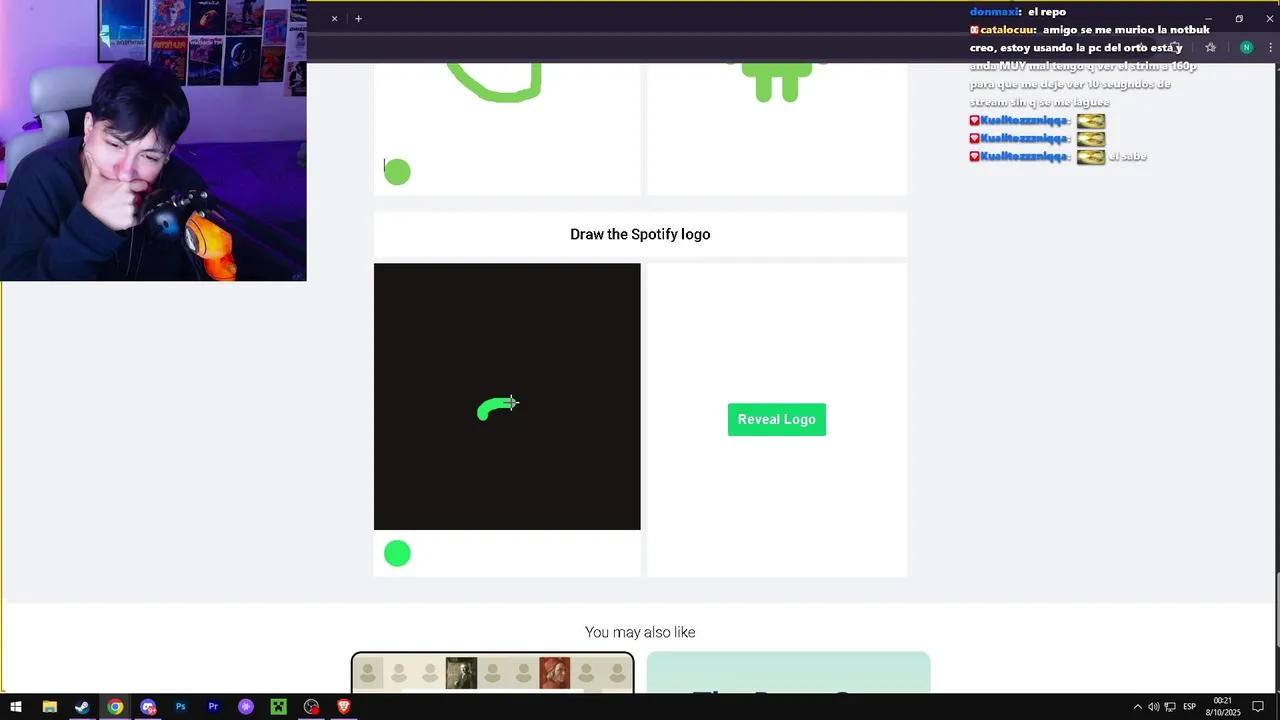This screenshot has height=720, width=1280.
Task: Change the ESP input language
Action: point(1190,707)
